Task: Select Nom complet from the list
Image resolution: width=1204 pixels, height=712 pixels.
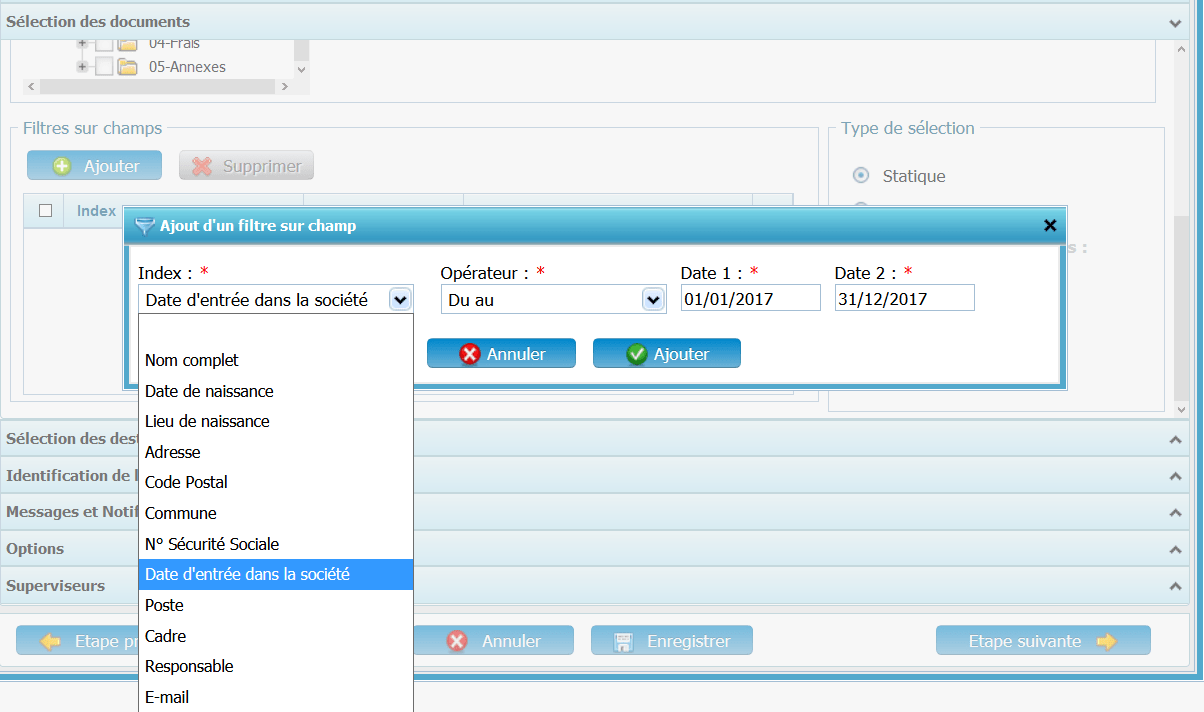Action: point(192,360)
